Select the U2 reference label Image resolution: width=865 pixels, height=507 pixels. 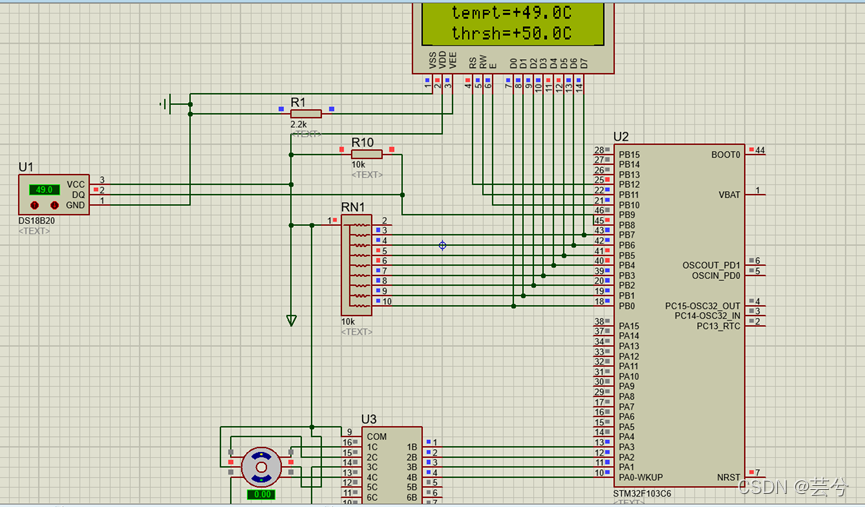[x=621, y=137]
